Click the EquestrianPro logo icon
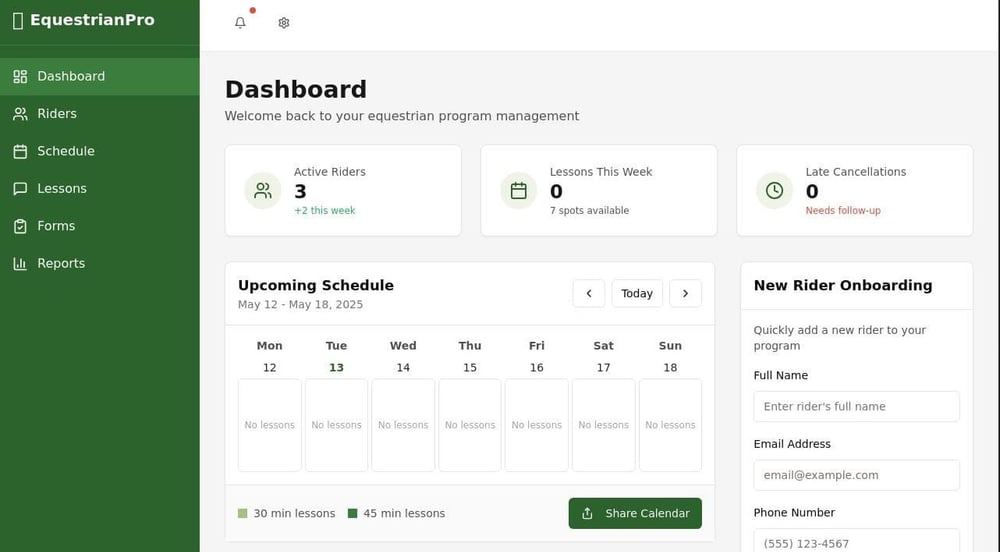 (18, 20)
